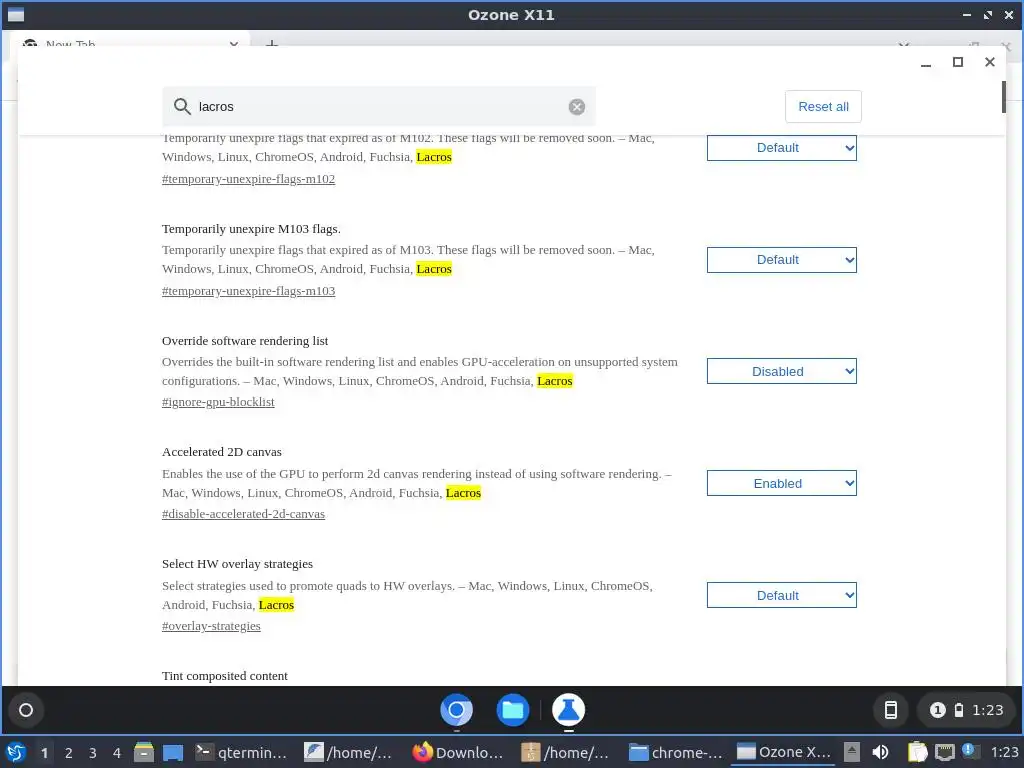This screenshot has width=1024, height=768.
Task: Click the network monitor tray icon
Action: 945,752
